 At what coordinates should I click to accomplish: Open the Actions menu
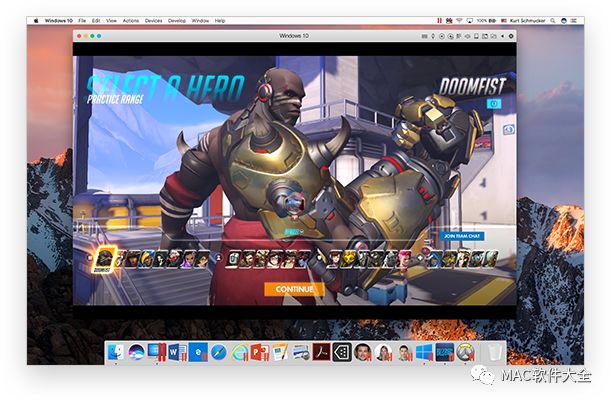[131, 21]
